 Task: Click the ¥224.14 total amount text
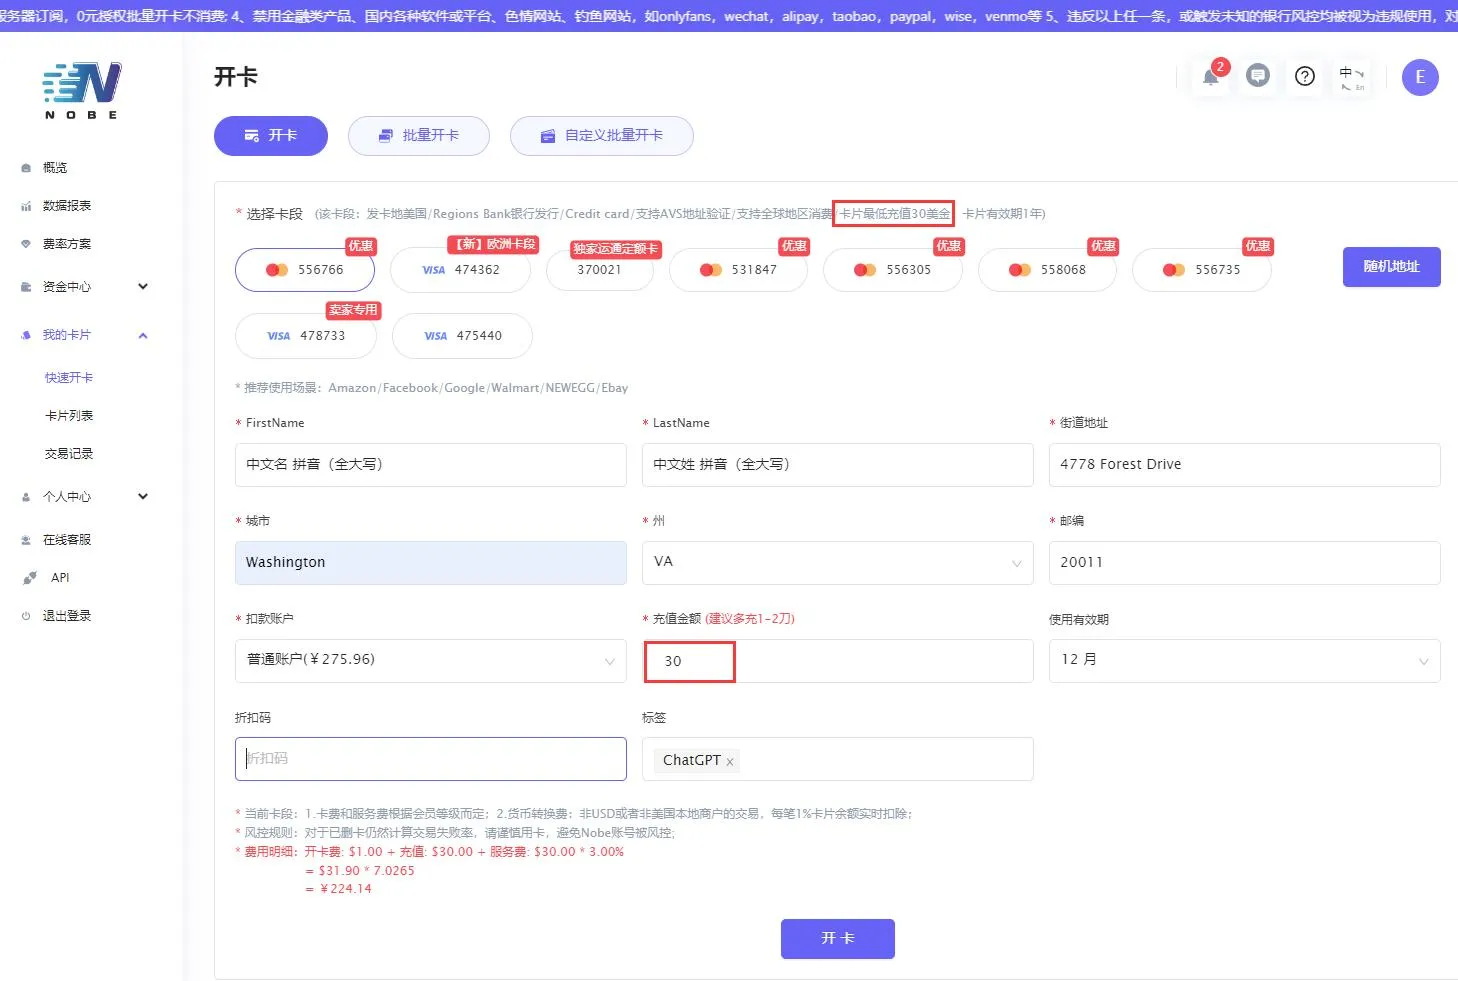coord(346,889)
